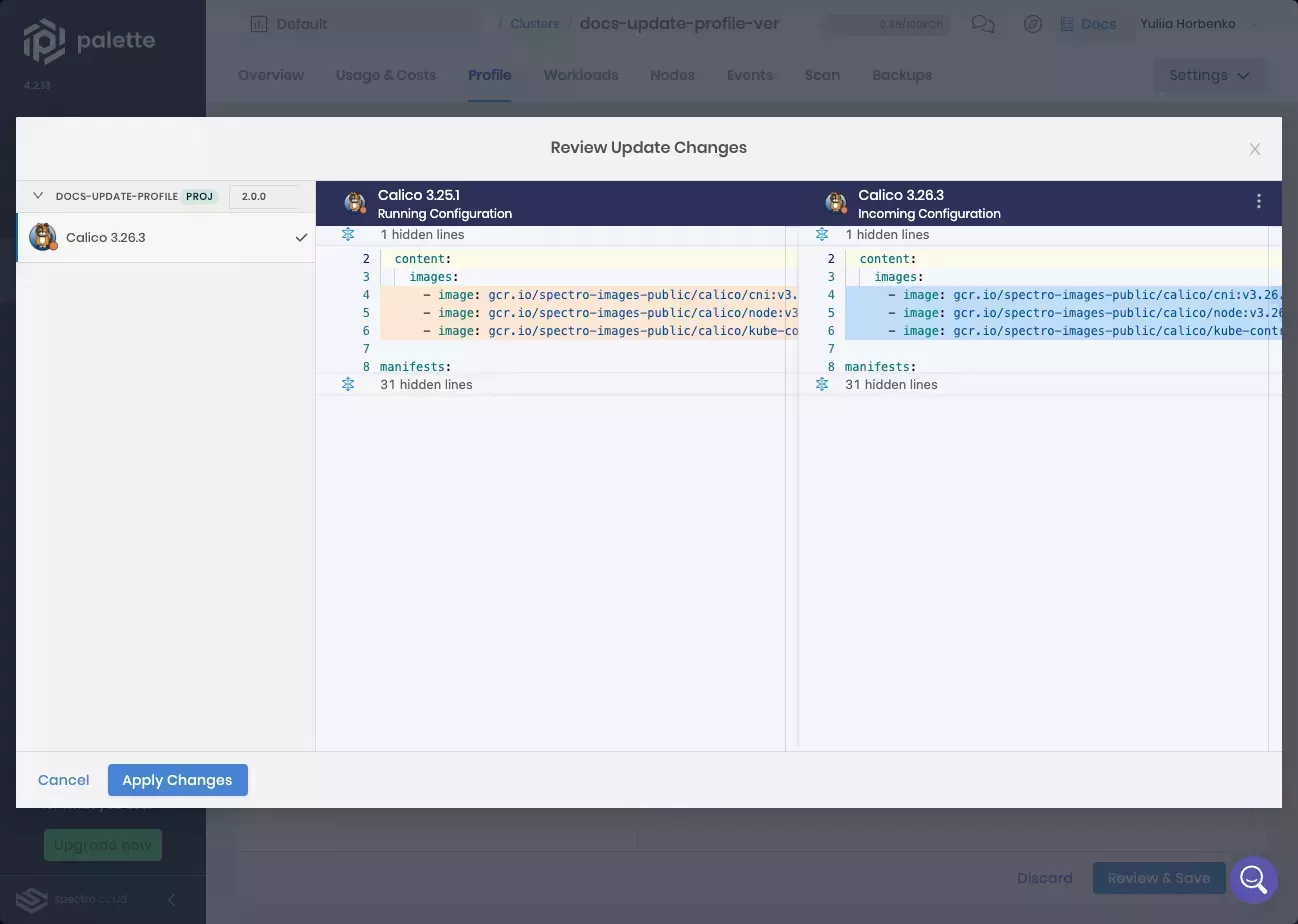Image resolution: width=1298 pixels, height=924 pixels.
Task: Close the Review Update Changes dialog
Action: pos(1254,149)
